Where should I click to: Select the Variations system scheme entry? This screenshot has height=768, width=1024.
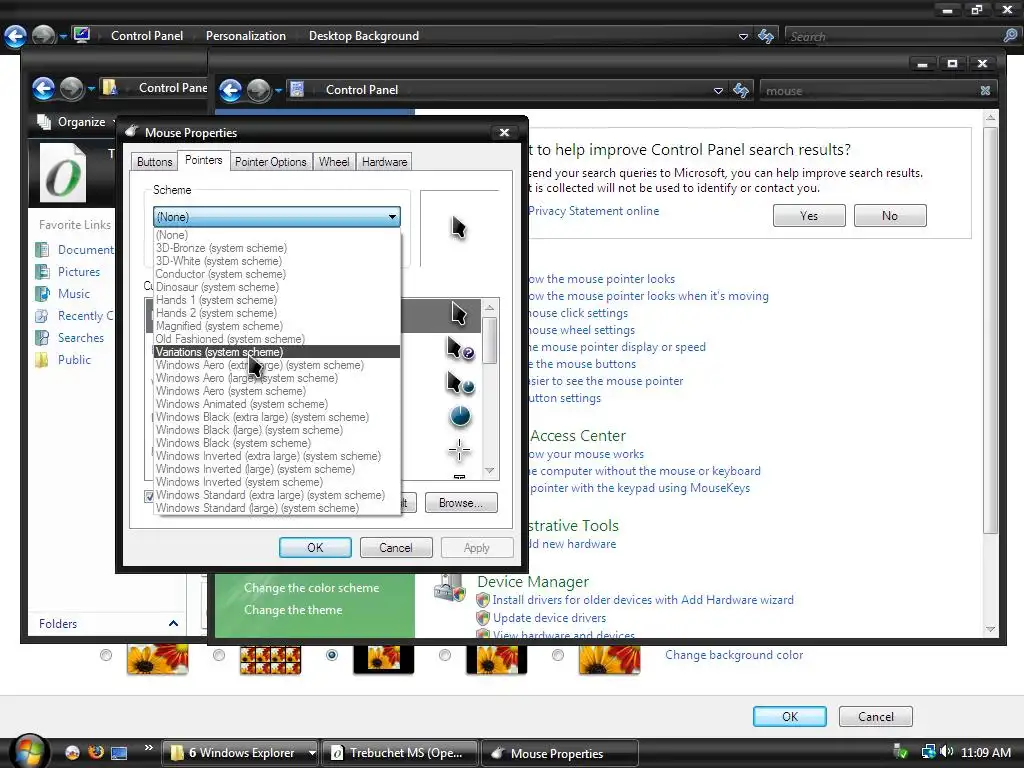tap(277, 352)
